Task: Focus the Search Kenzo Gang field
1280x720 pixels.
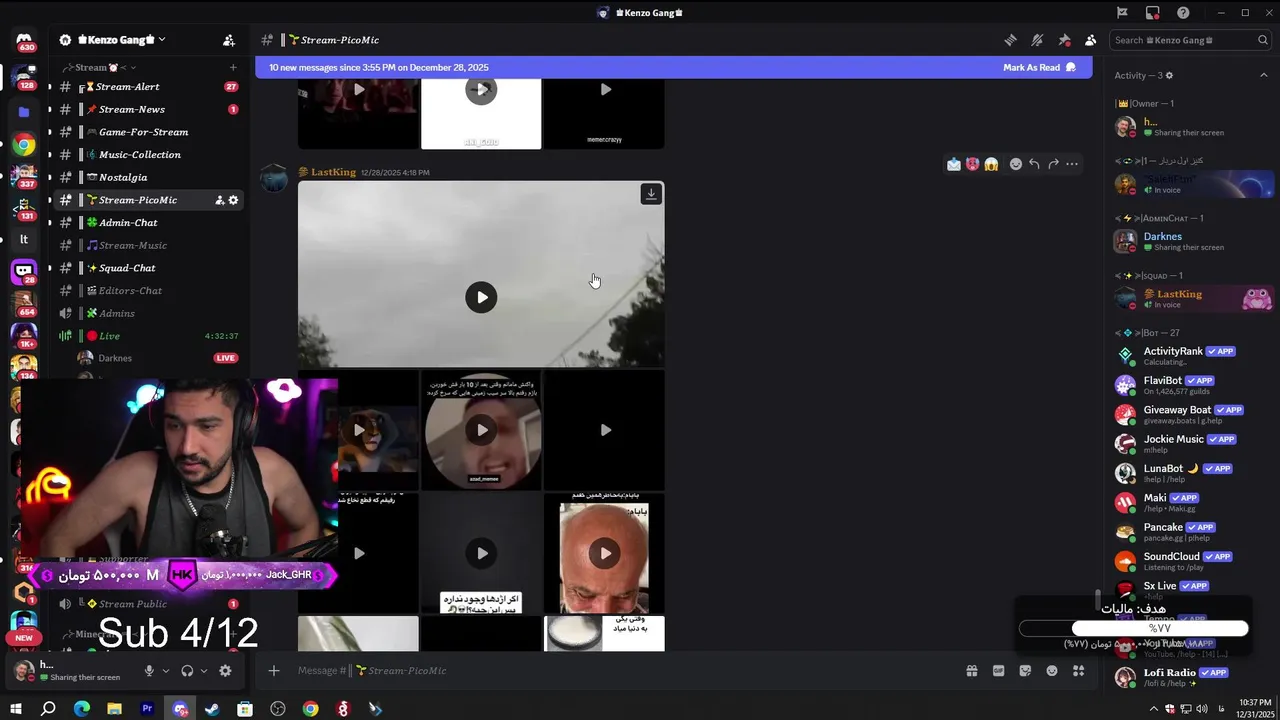Action: (x=1191, y=40)
